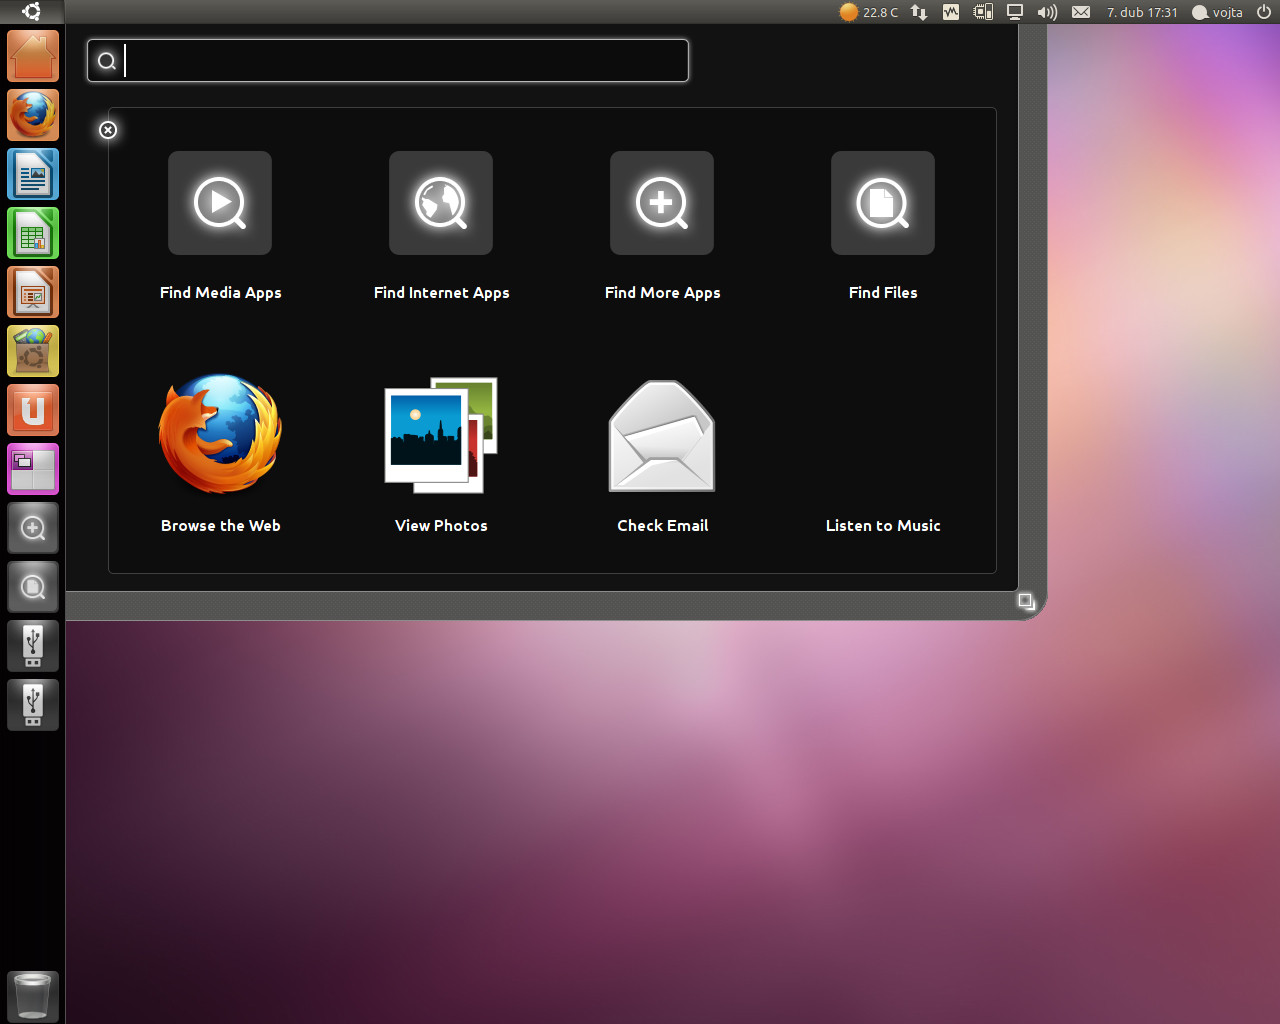The image size is (1280, 1024).
Task: Open Ubuntu Software Center in the launcher
Action: [33, 351]
